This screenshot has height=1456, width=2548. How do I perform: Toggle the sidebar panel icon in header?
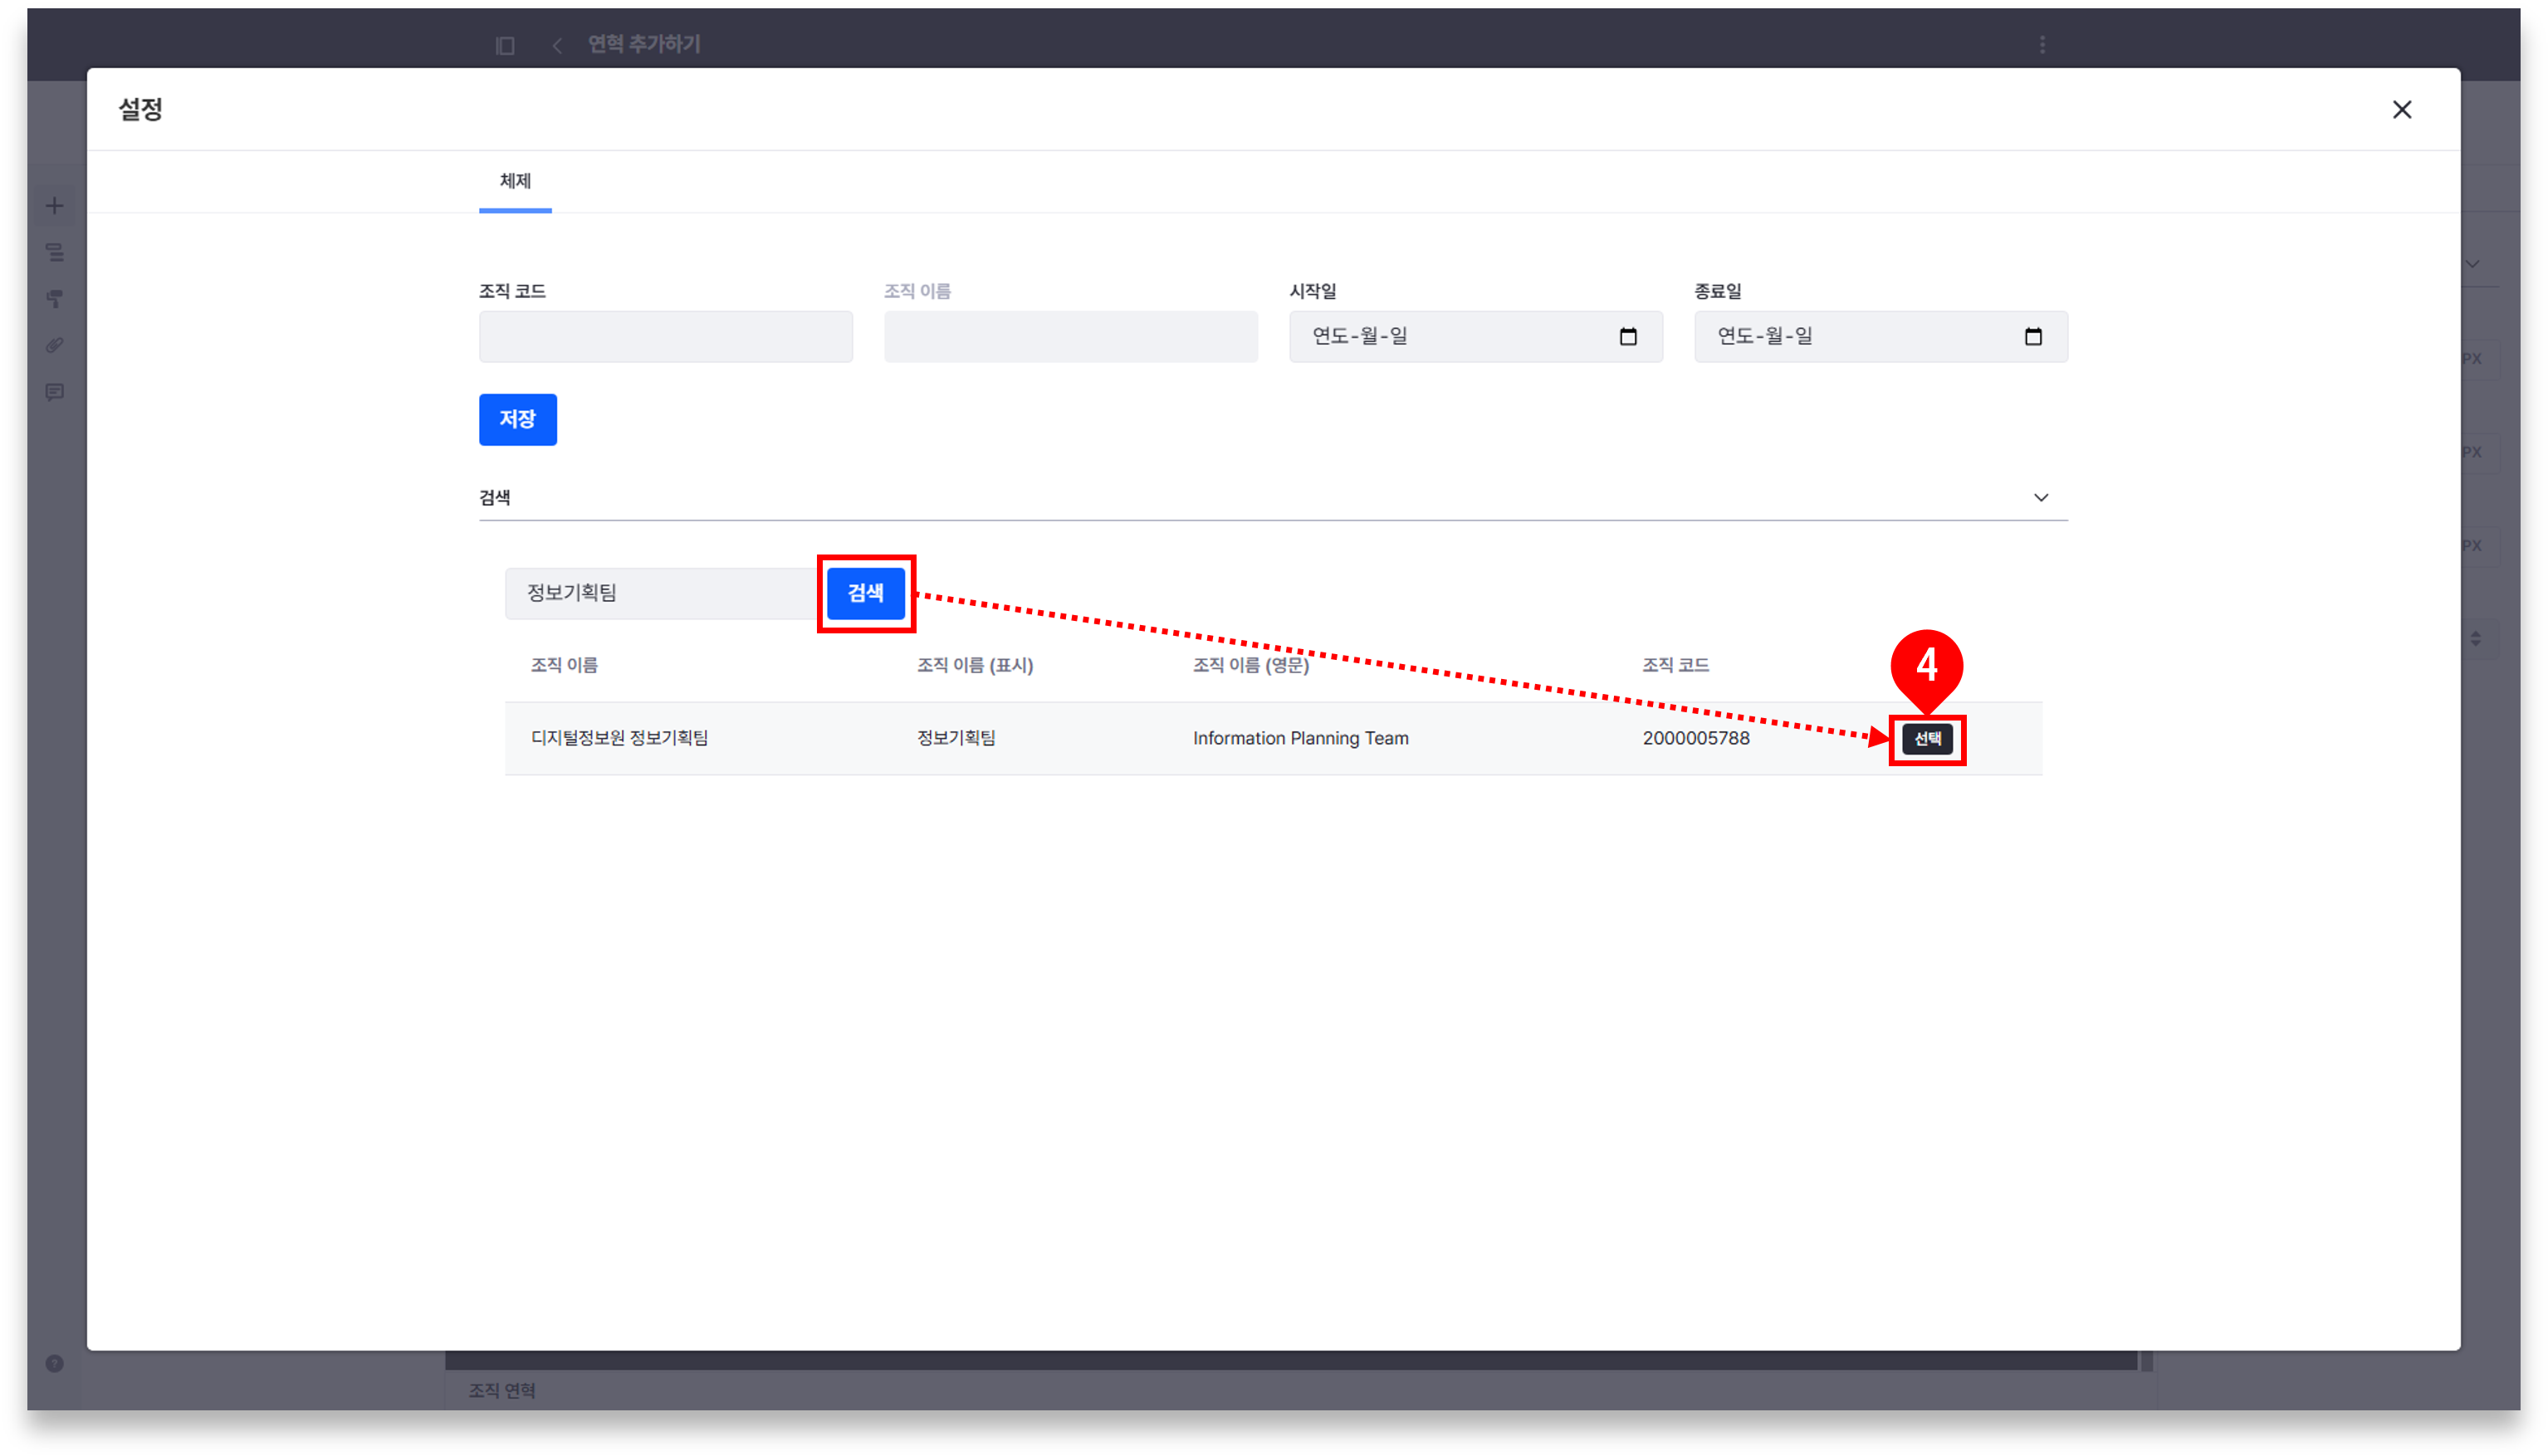(x=505, y=45)
